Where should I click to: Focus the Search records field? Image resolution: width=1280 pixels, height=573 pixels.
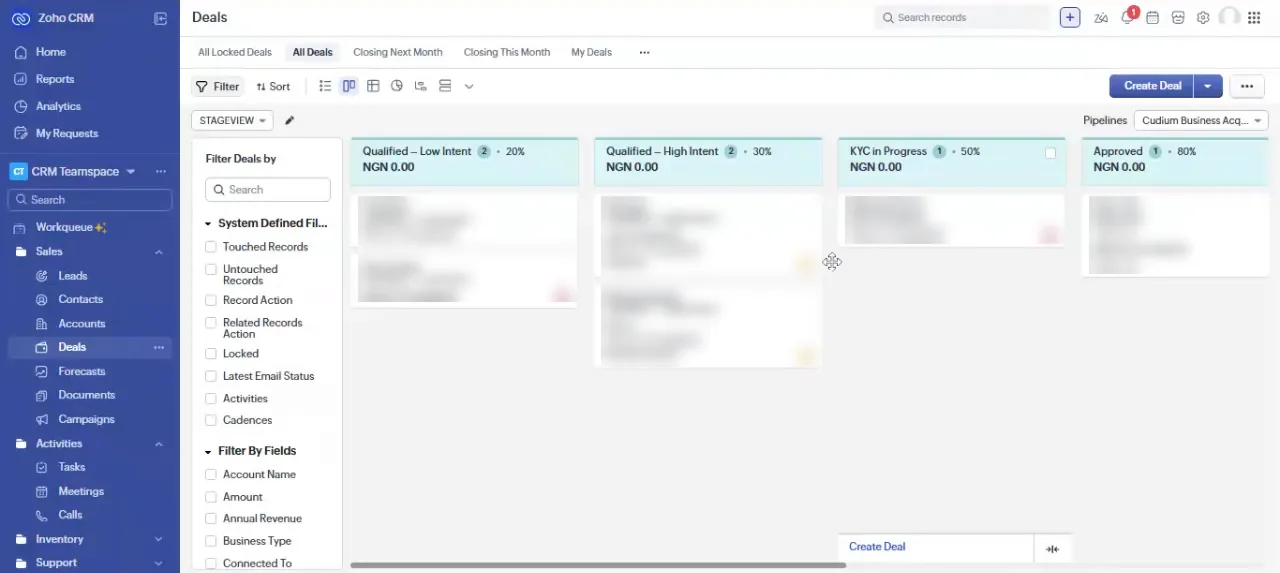point(962,18)
